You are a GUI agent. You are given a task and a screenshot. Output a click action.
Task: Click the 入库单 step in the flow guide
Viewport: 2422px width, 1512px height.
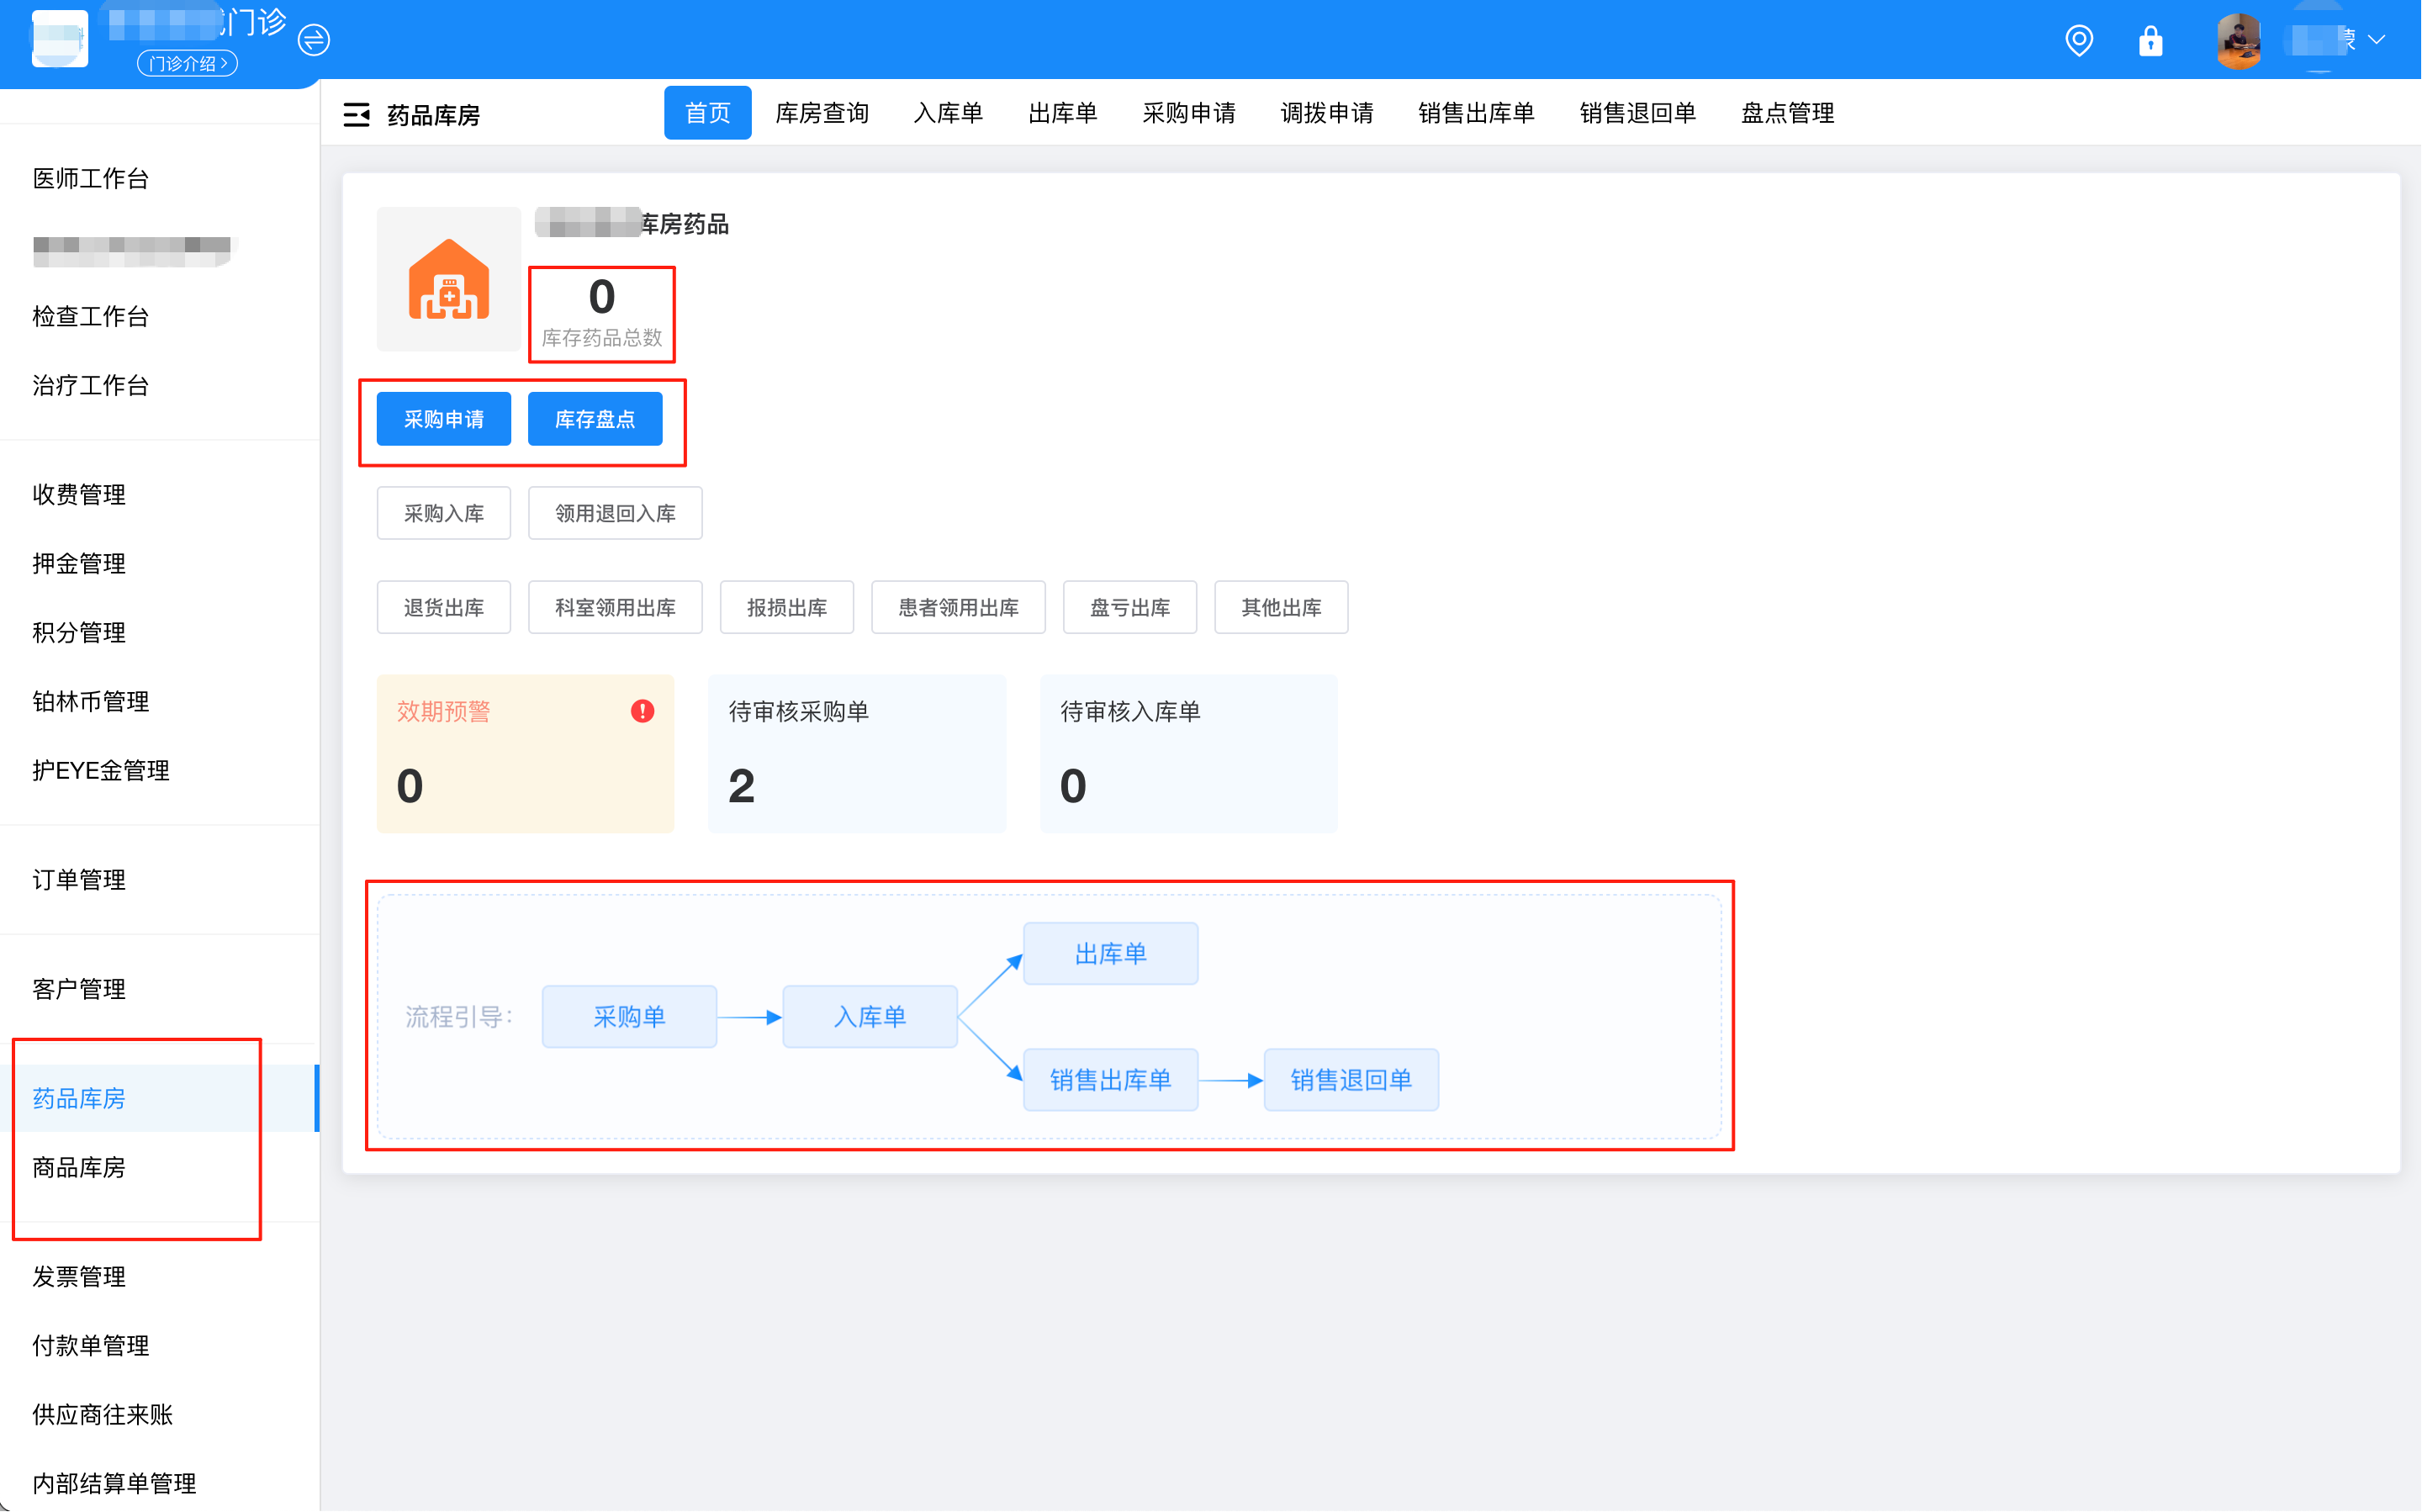coord(869,1017)
